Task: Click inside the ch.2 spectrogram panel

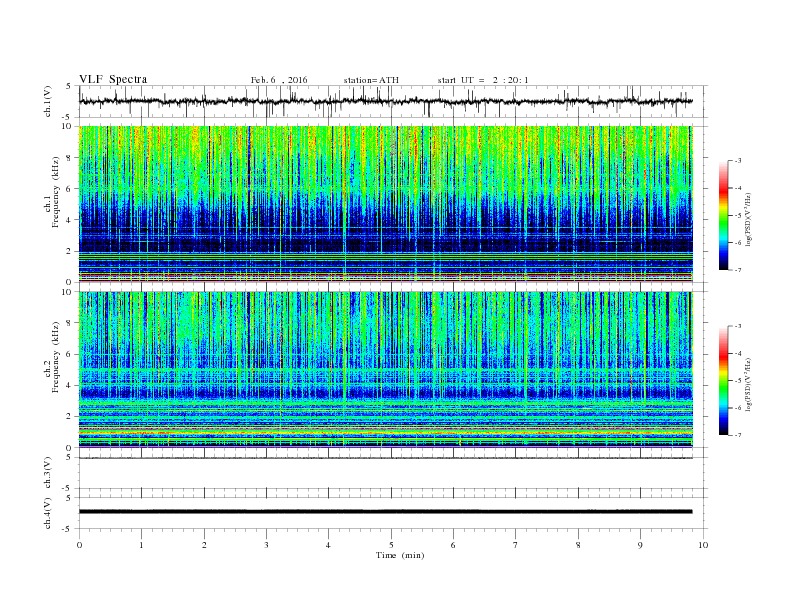Action: pos(386,369)
